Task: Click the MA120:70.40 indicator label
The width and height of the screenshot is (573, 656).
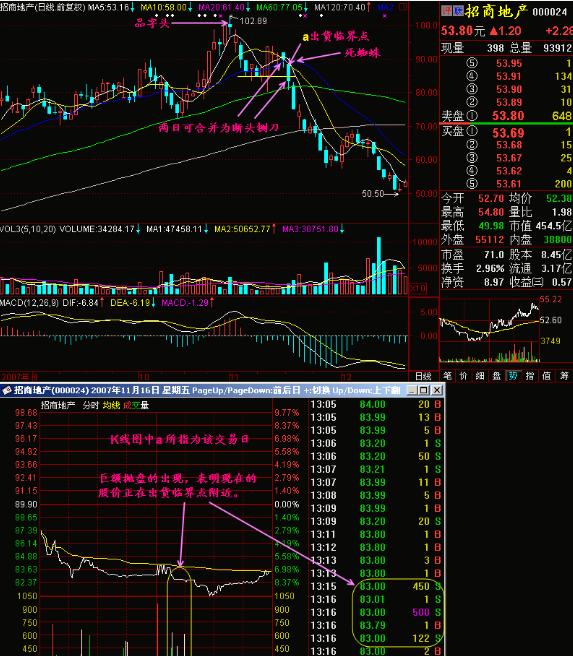Action: click(x=342, y=8)
